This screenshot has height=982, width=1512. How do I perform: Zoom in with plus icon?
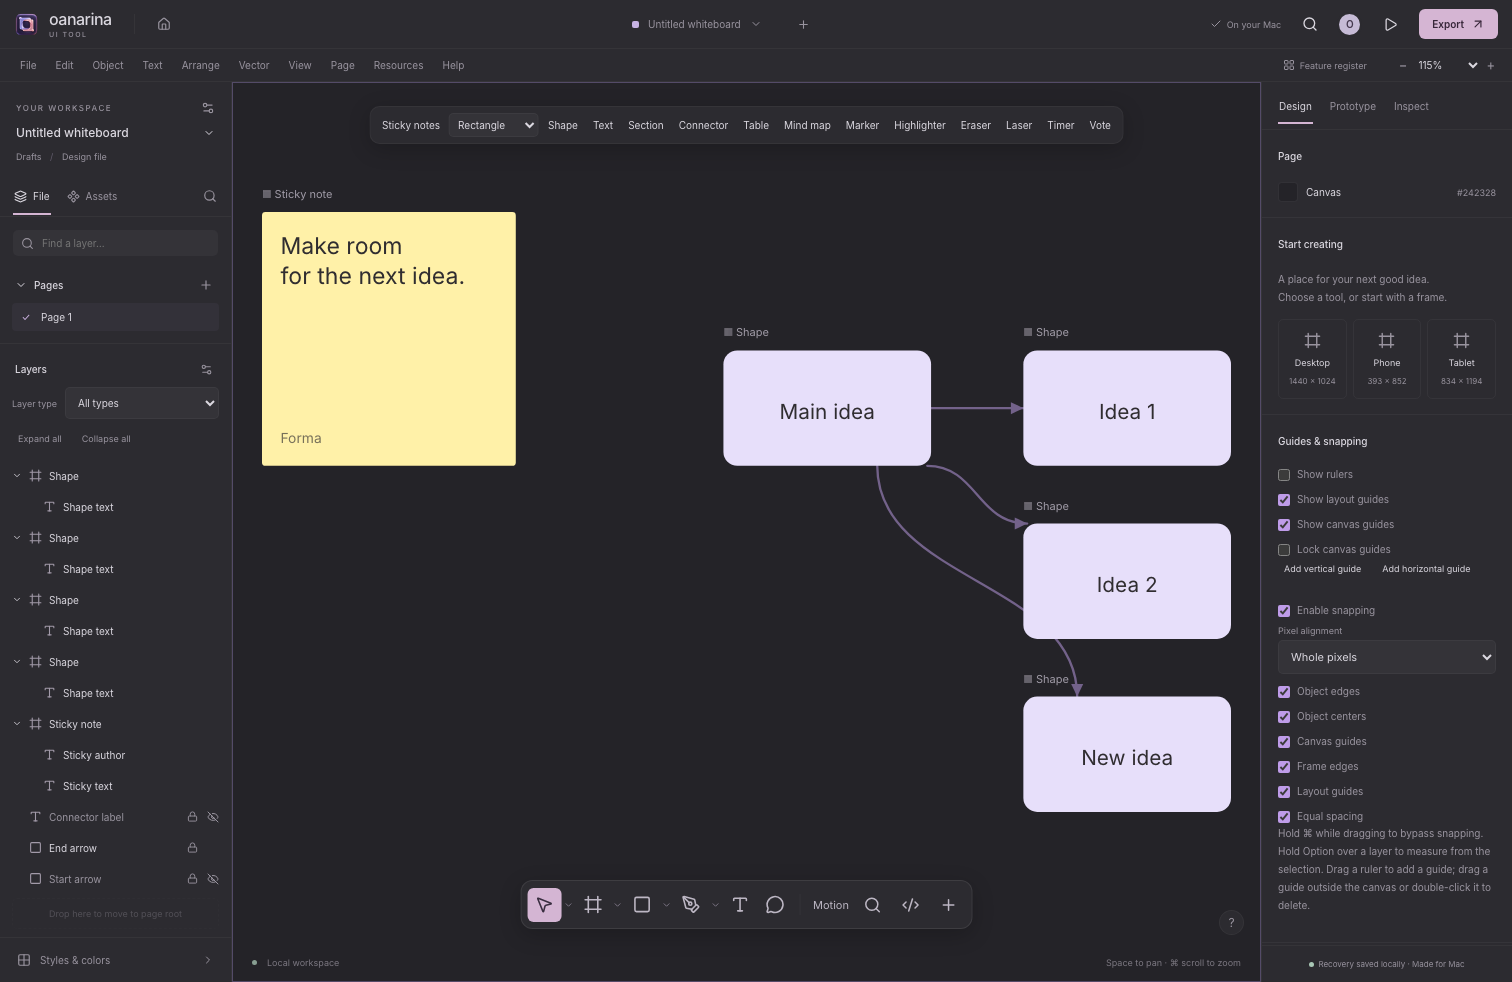[1491, 65]
